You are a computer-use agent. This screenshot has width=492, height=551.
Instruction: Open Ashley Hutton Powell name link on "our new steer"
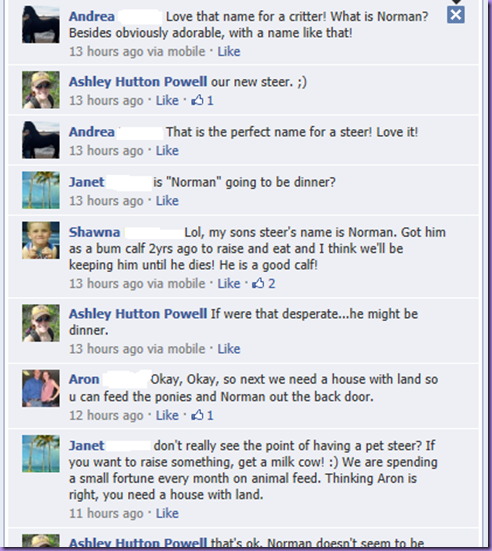(138, 82)
